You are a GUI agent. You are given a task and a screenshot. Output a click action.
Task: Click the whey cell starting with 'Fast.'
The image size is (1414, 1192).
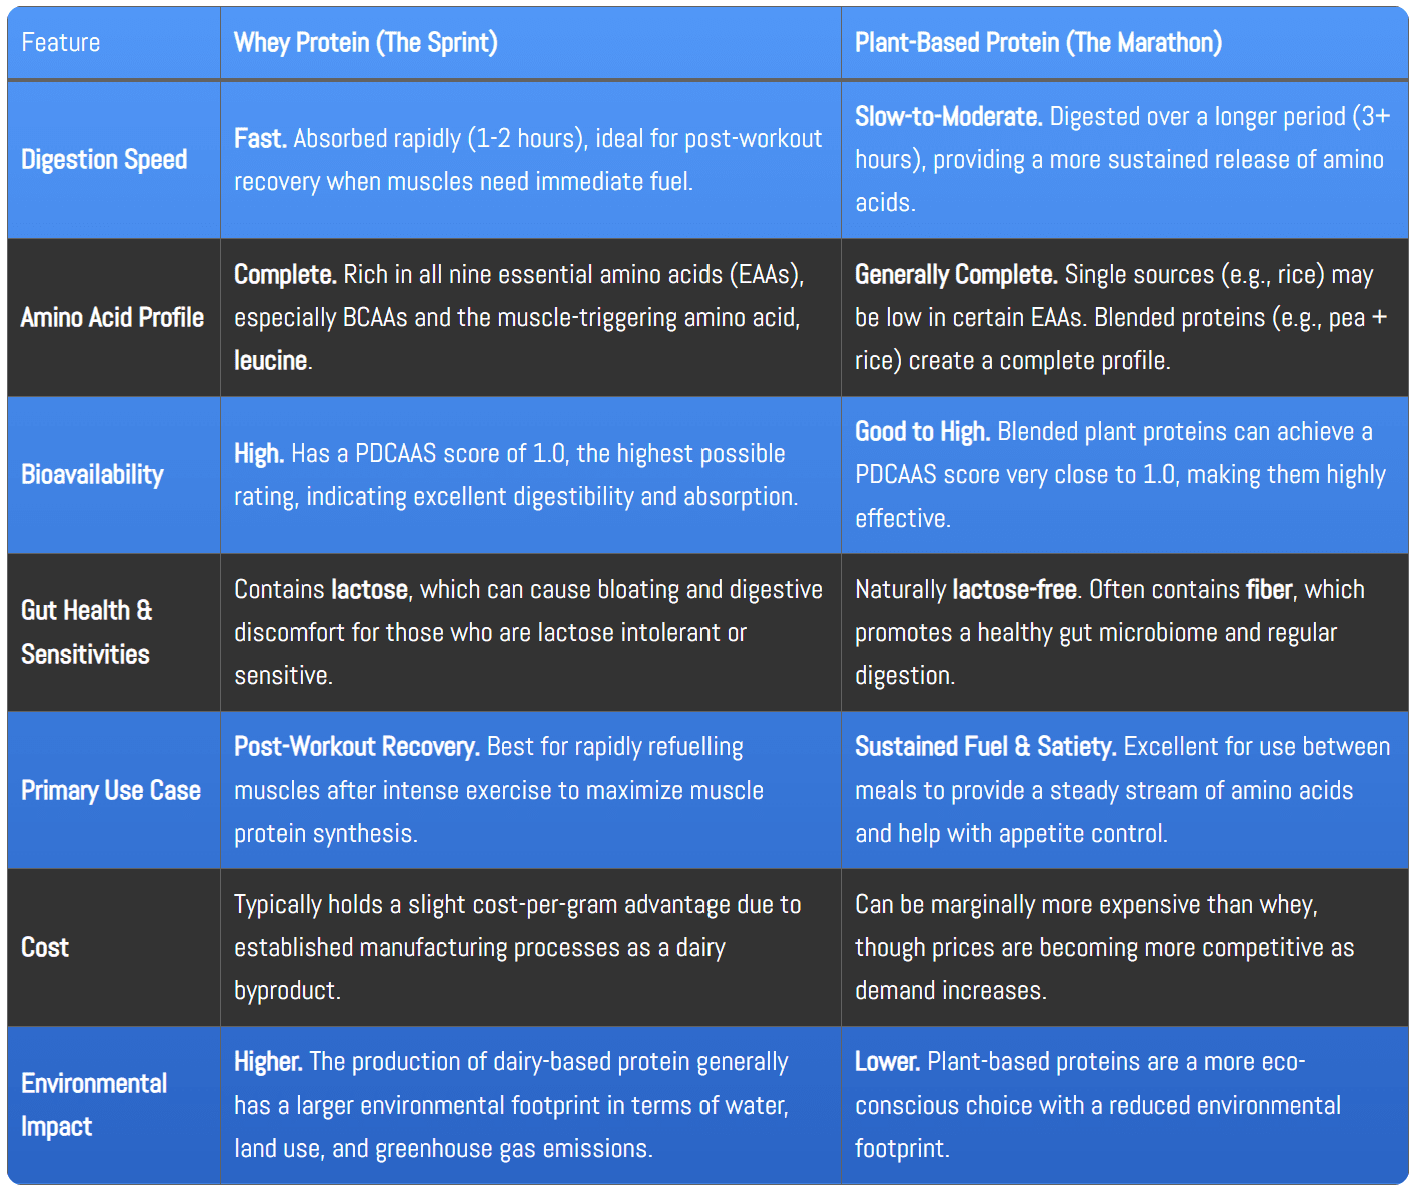[528, 160]
